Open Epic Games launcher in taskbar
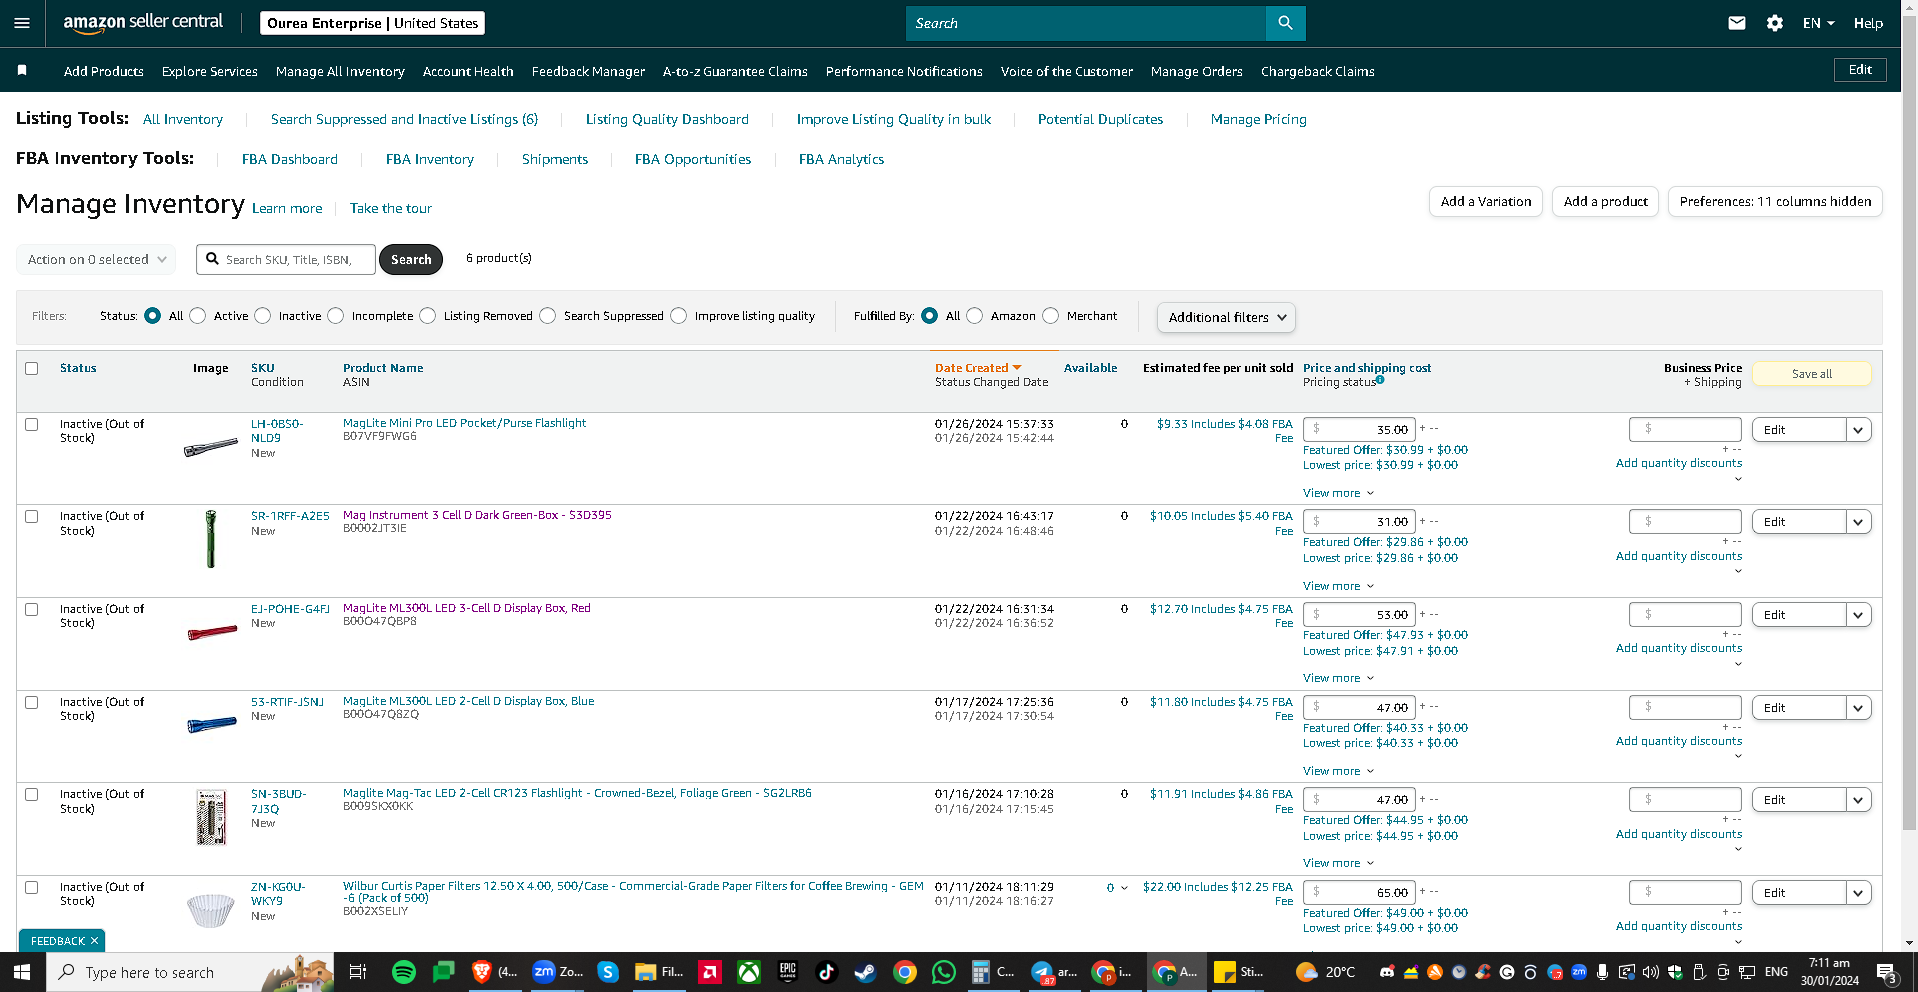This screenshot has height=992, width=1918. (788, 971)
